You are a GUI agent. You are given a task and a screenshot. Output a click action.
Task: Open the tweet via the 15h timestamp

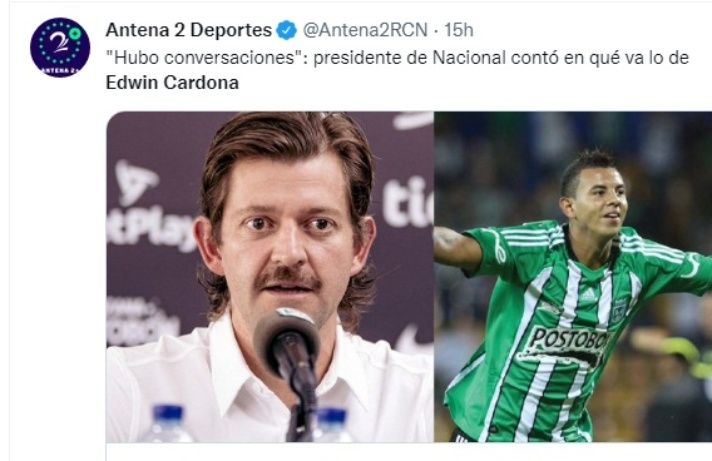pyautogui.click(x=459, y=30)
